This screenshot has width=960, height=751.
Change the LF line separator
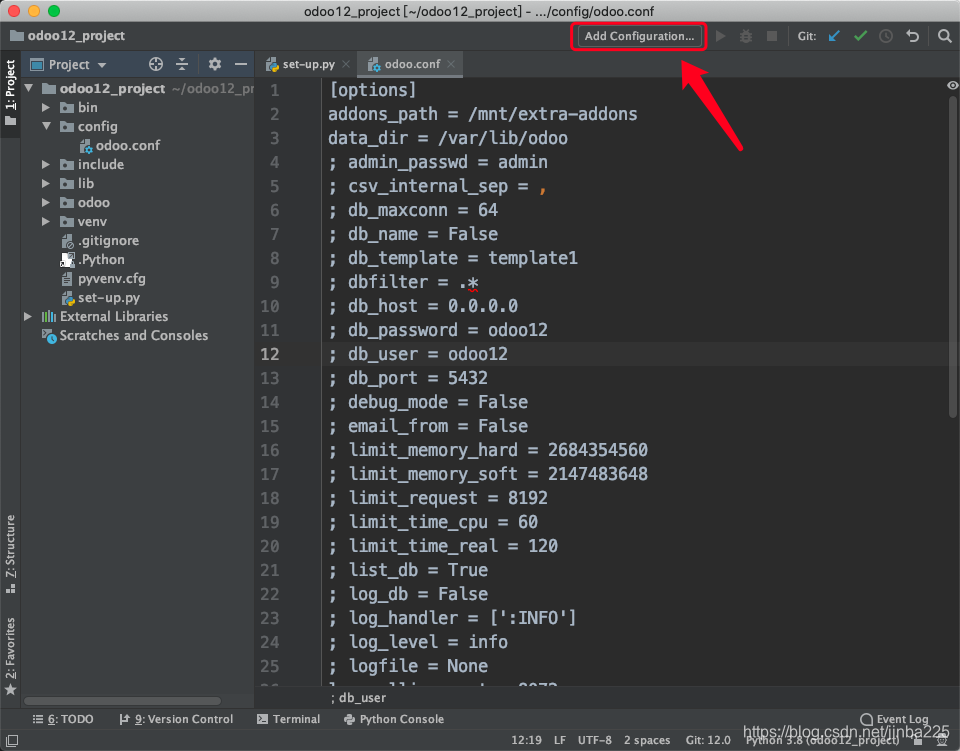560,740
